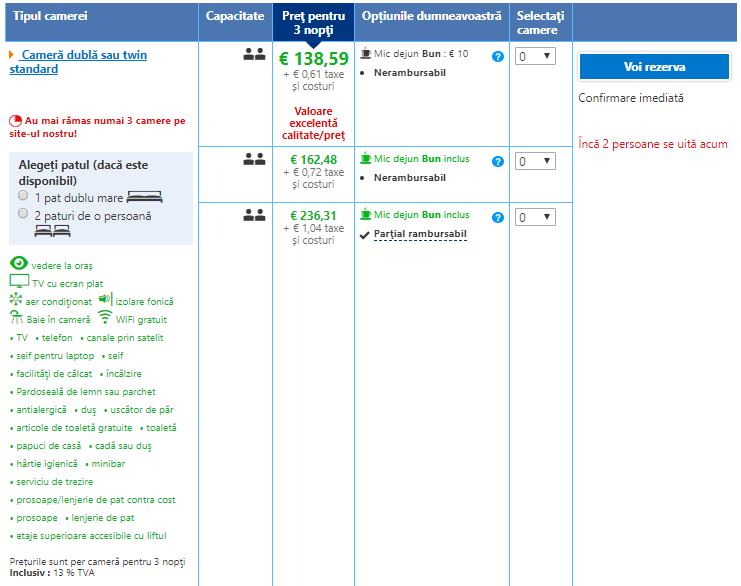
Task: Click help icon for €236,31 offer
Action: (498, 217)
